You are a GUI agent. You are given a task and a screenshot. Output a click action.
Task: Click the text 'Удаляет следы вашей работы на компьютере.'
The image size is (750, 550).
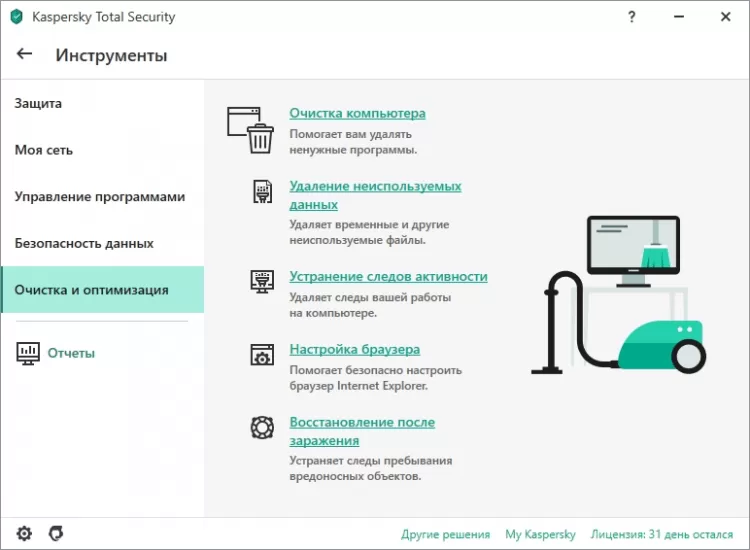pos(370,305)
